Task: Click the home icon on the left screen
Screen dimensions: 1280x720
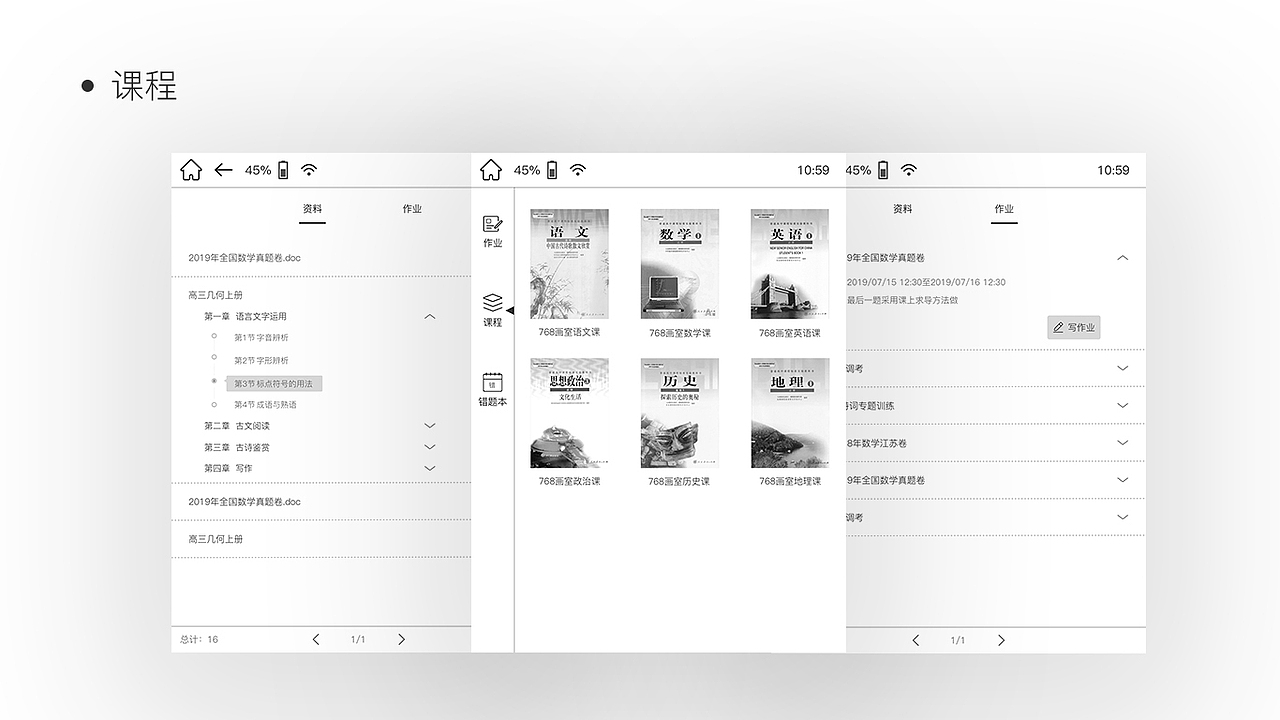Action: pos(190,169)
